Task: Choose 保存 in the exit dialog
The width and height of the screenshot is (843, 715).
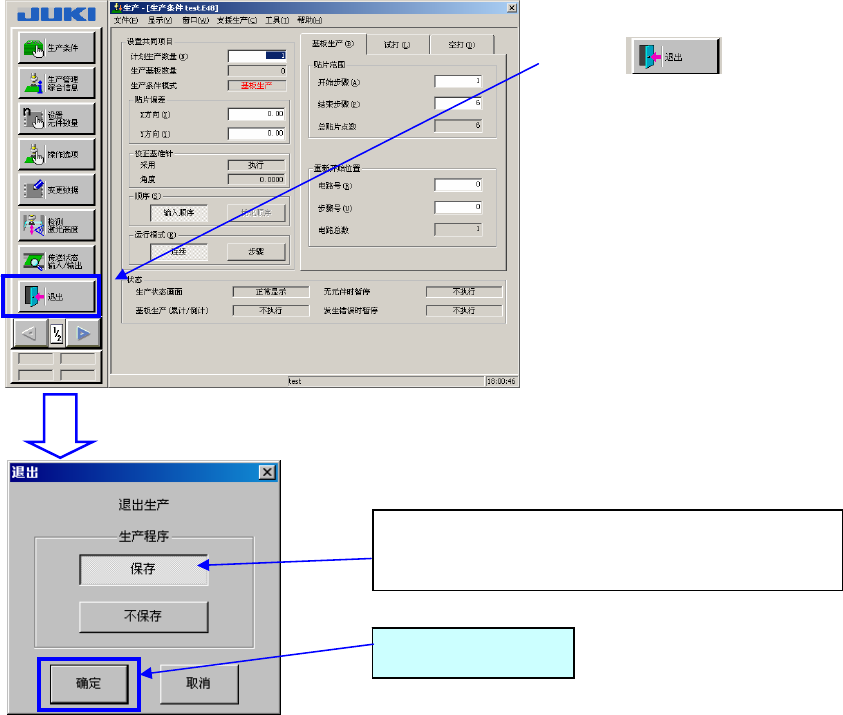Action: pos(144,569)
